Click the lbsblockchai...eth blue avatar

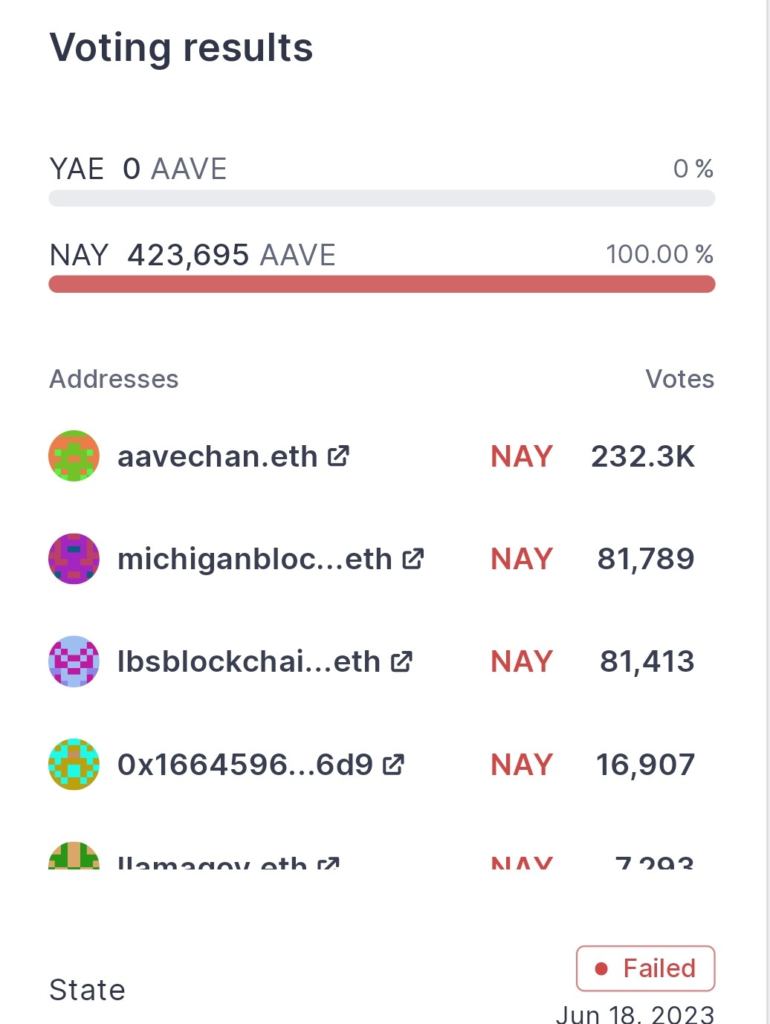74,662
